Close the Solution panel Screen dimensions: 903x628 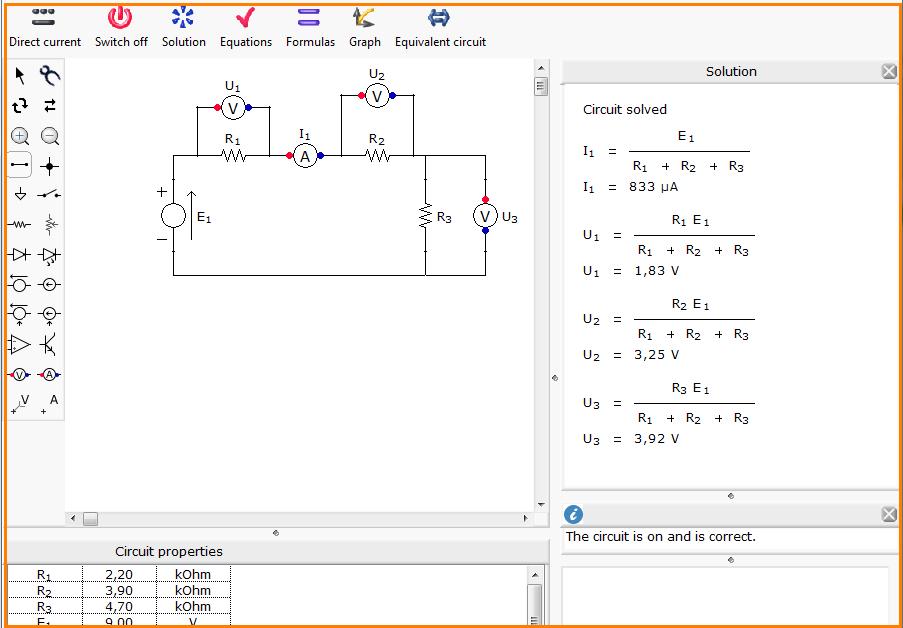[889, 71]
